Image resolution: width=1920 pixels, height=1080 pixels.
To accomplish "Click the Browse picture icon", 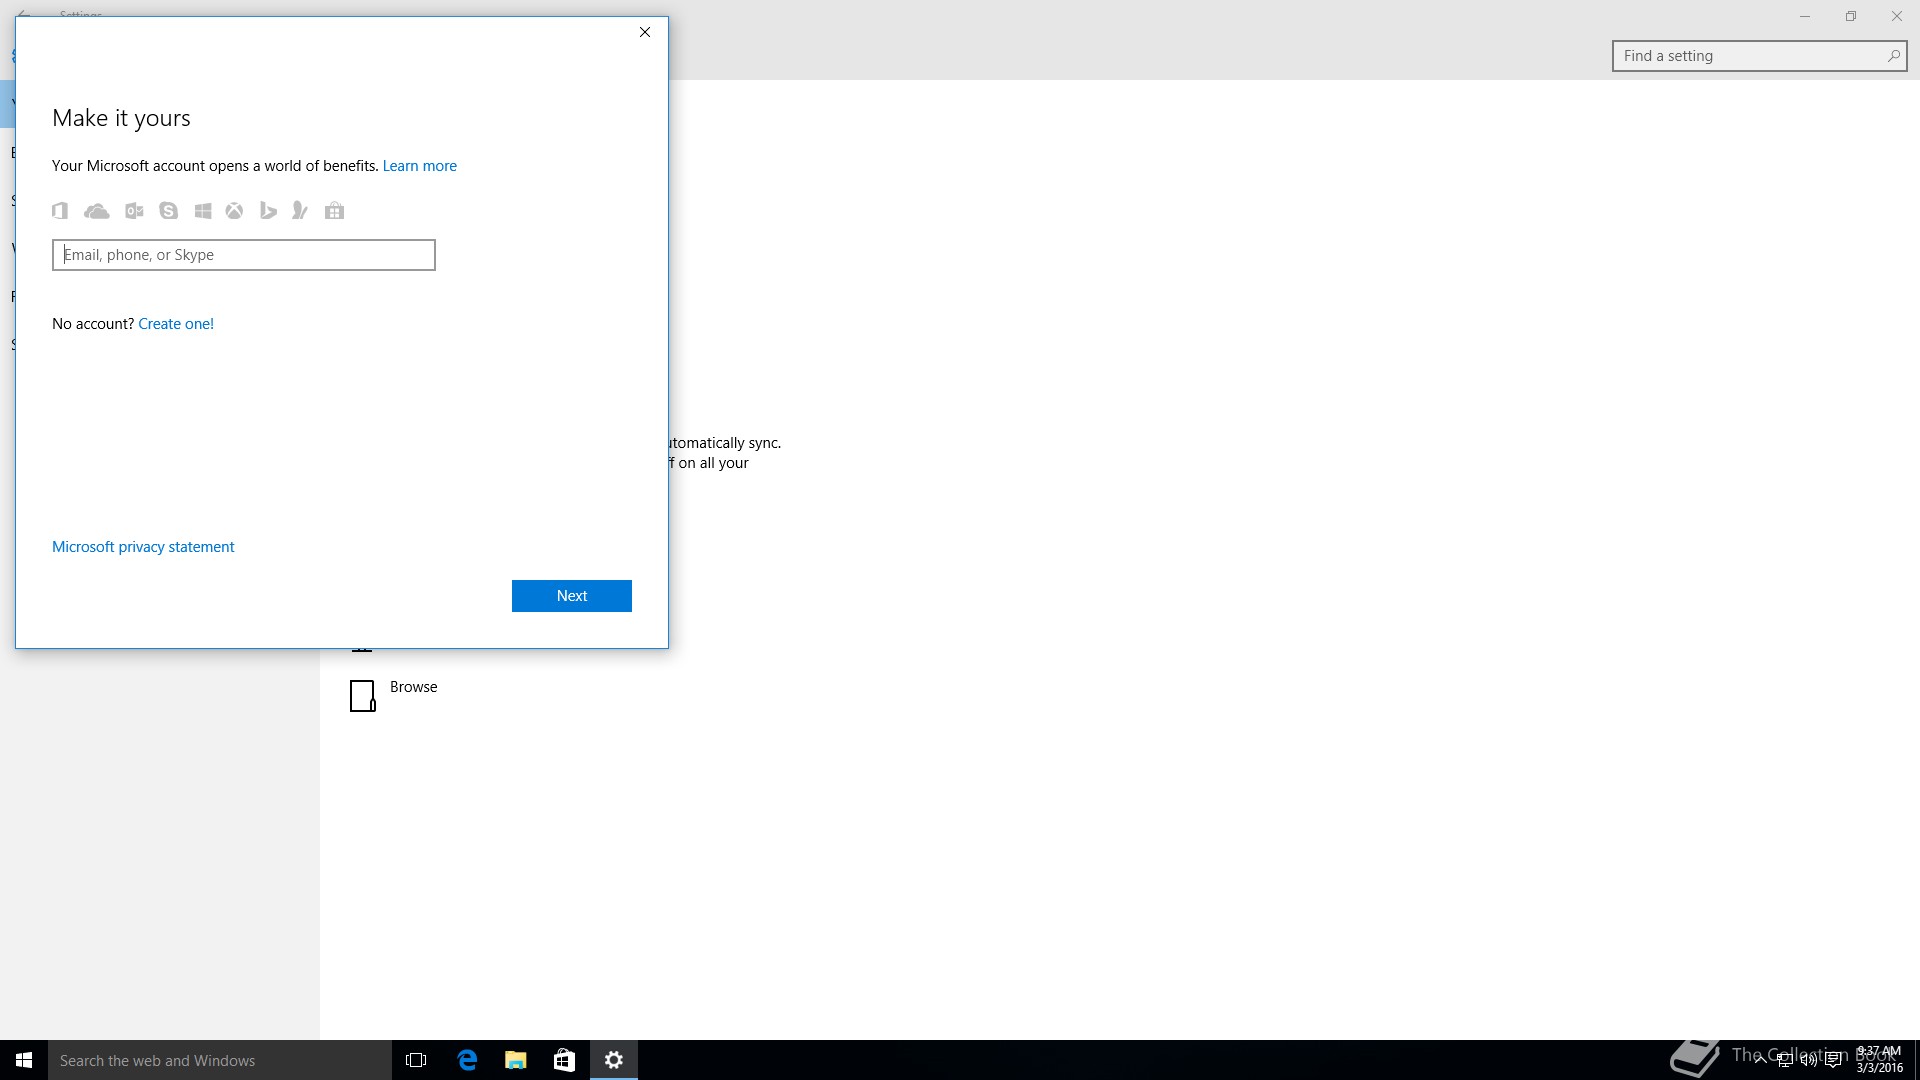I will (x=363, y=696).
